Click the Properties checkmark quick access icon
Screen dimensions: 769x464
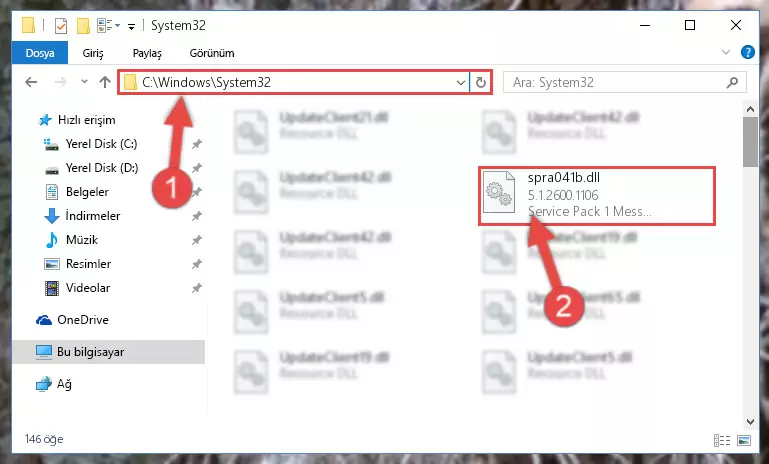(x=61, y=26)
